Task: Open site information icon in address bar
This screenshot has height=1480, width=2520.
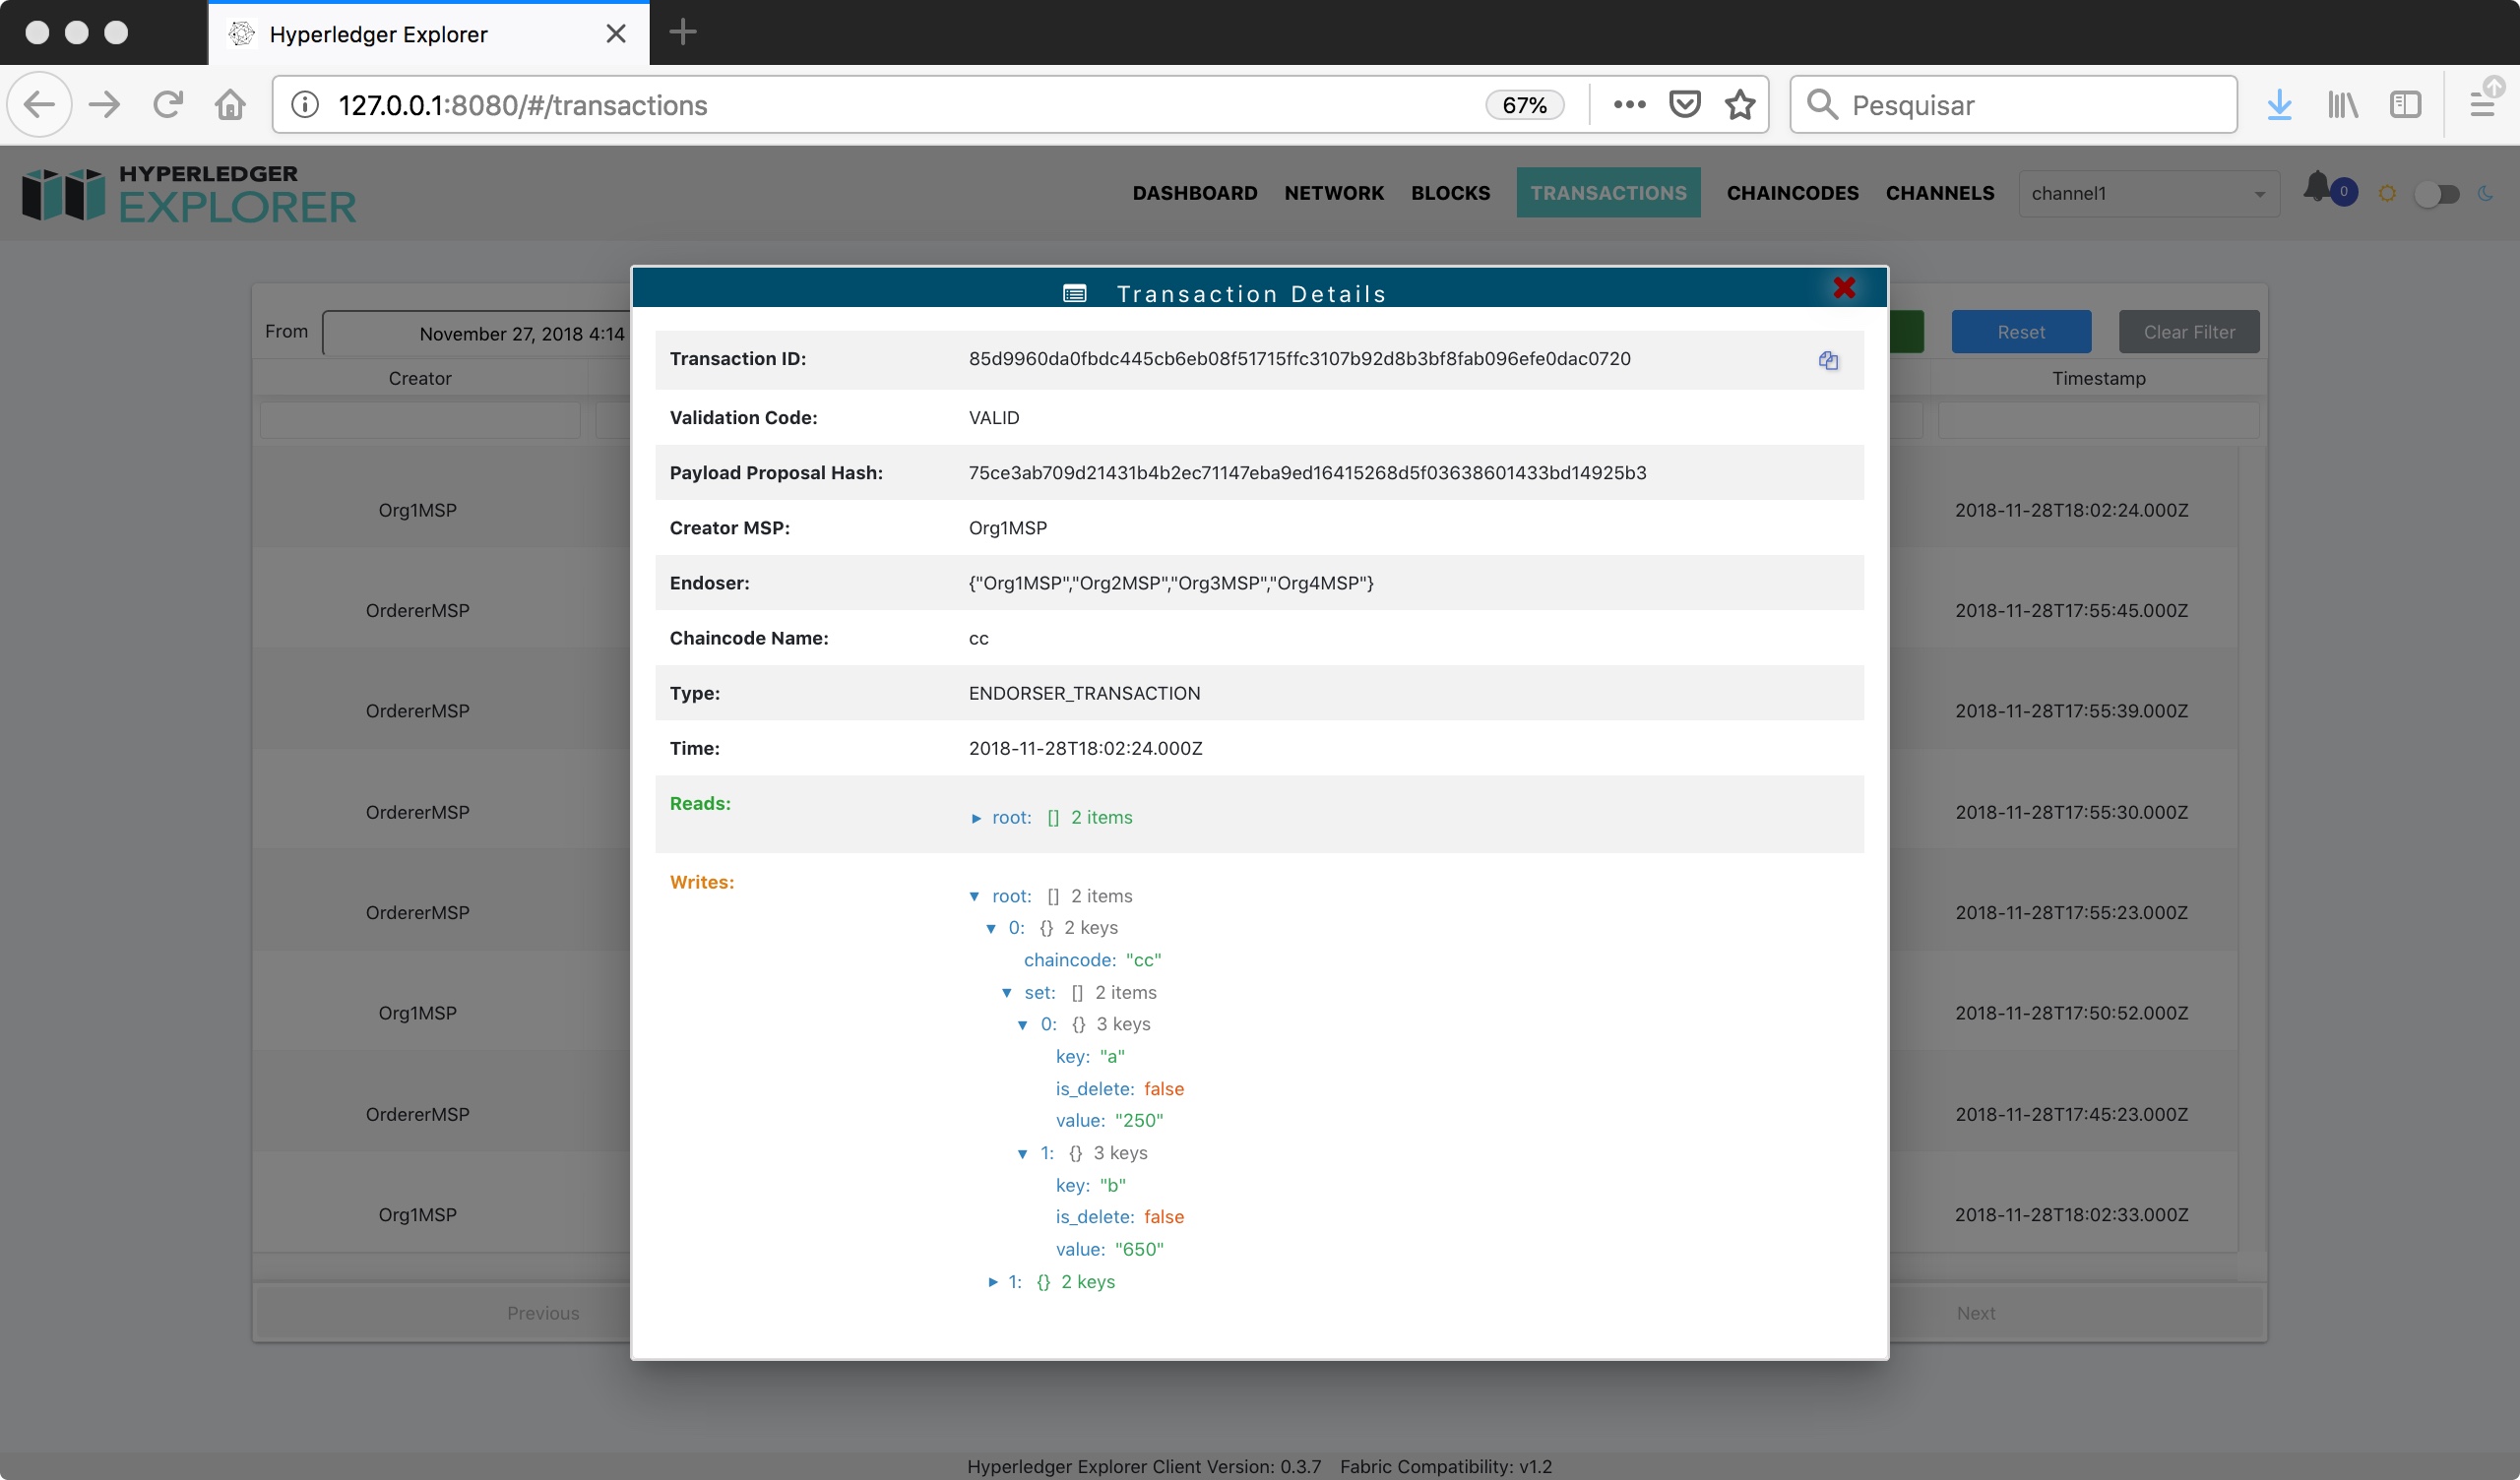Action: coord(305,105)
